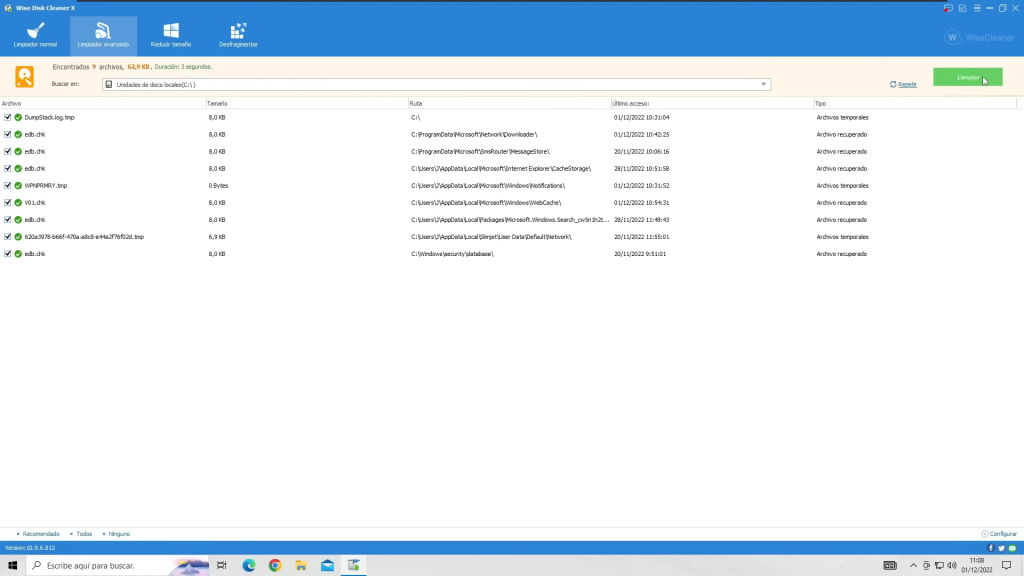The height and width of the screenshot is (576, 1024).
Task: Click the Facebook icon in status bar
Action: tap(990, 548)
